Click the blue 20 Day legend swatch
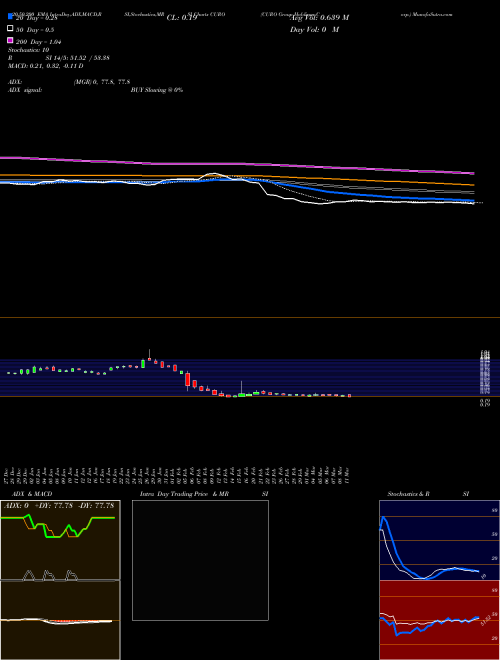Viewport: 500px width, 660px height. 10,16
